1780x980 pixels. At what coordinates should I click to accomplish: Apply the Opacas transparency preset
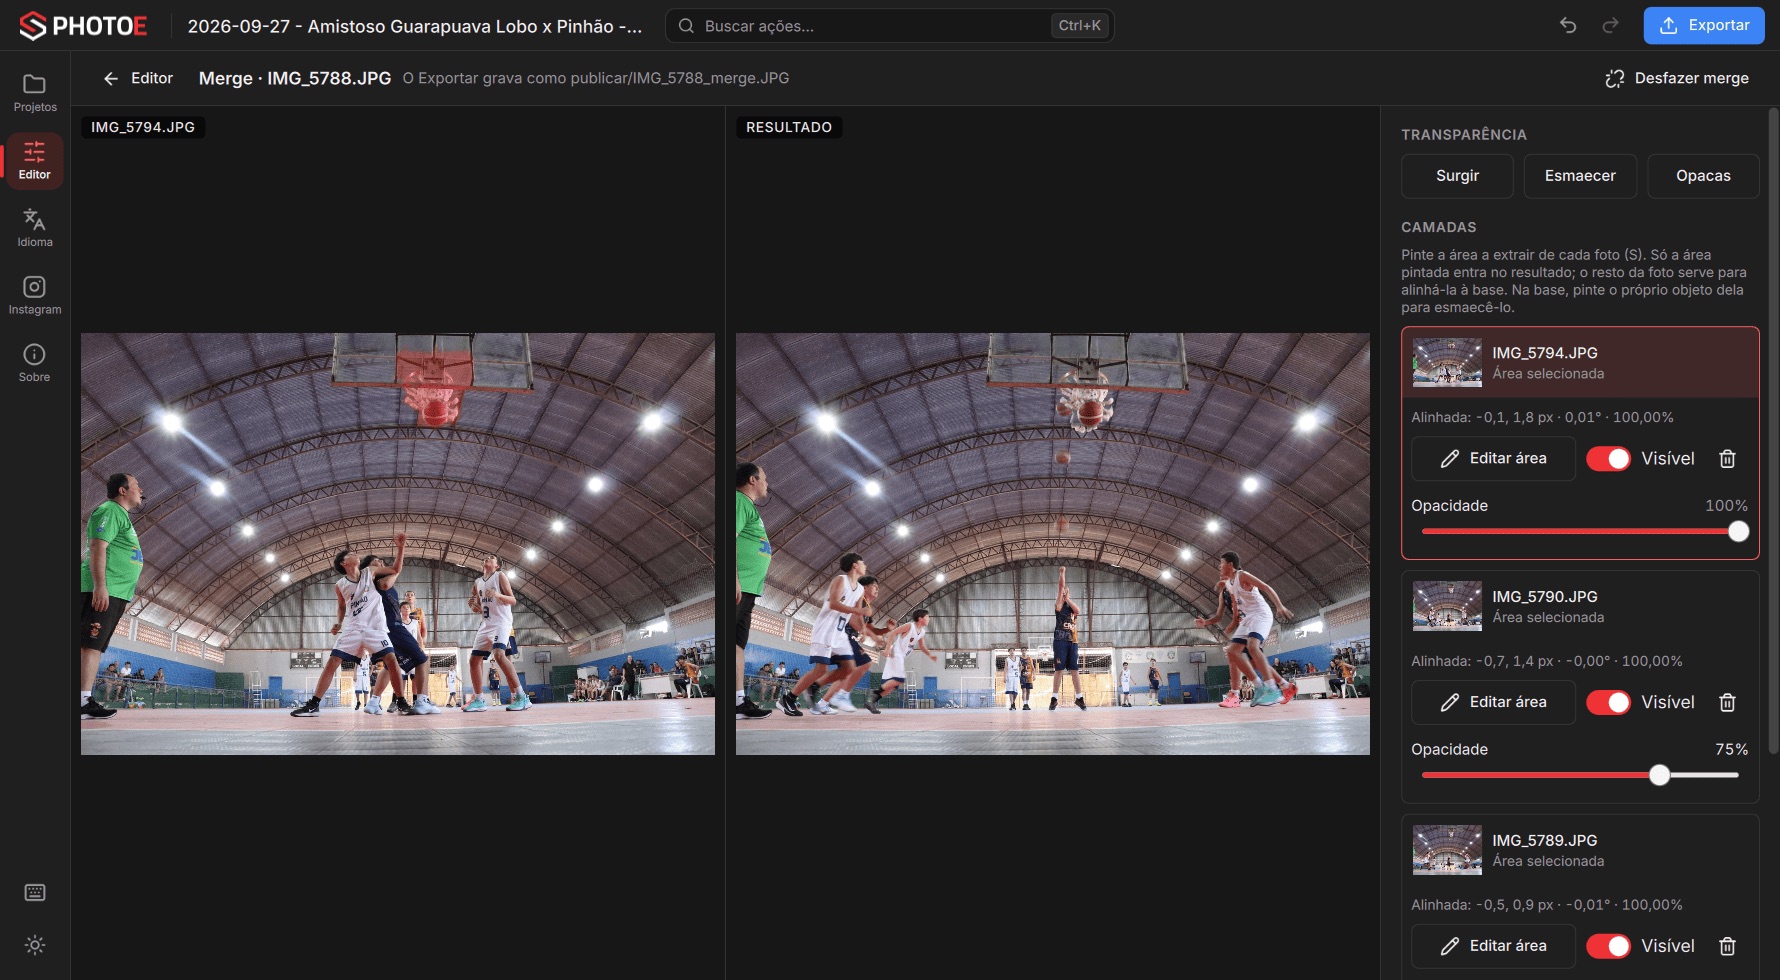1703,176
